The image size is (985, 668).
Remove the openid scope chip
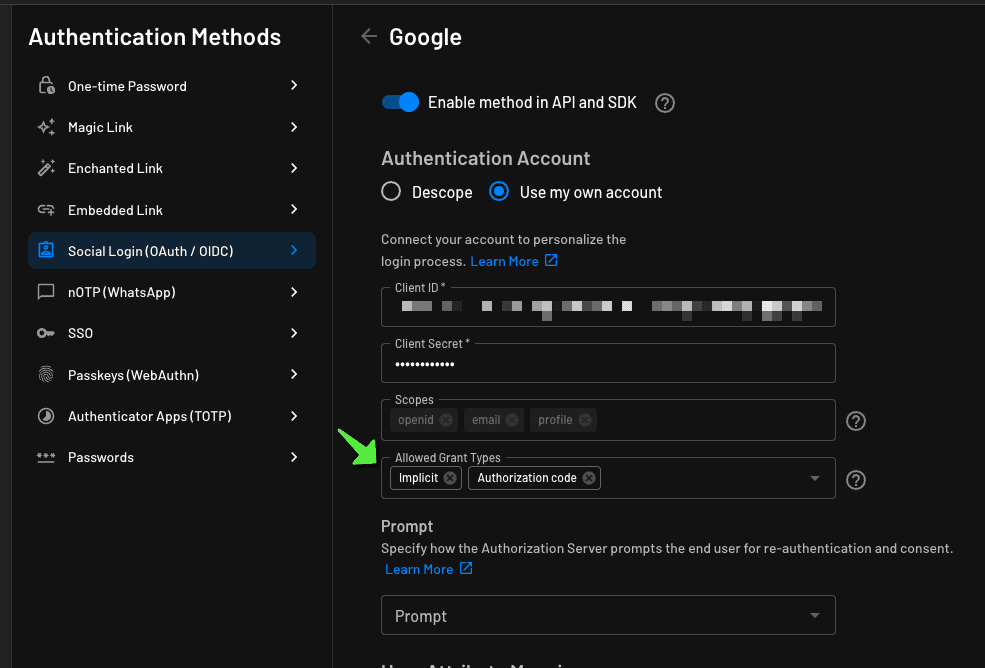click(x=447, y=419)
